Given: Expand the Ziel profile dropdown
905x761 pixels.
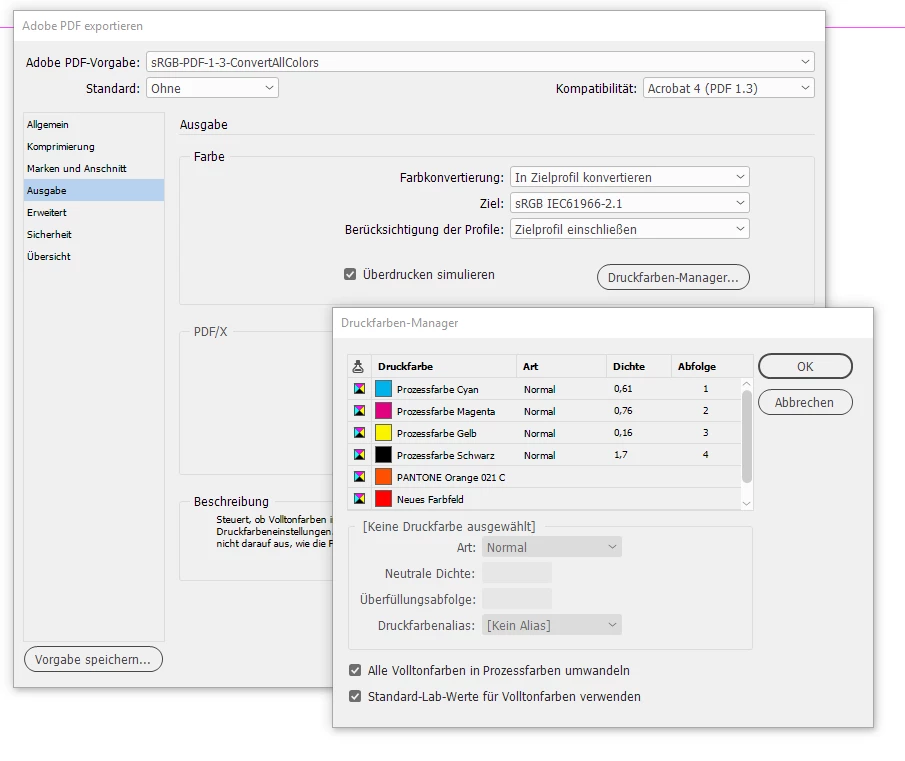Looking at the screenshot, I should click(630, 203).
